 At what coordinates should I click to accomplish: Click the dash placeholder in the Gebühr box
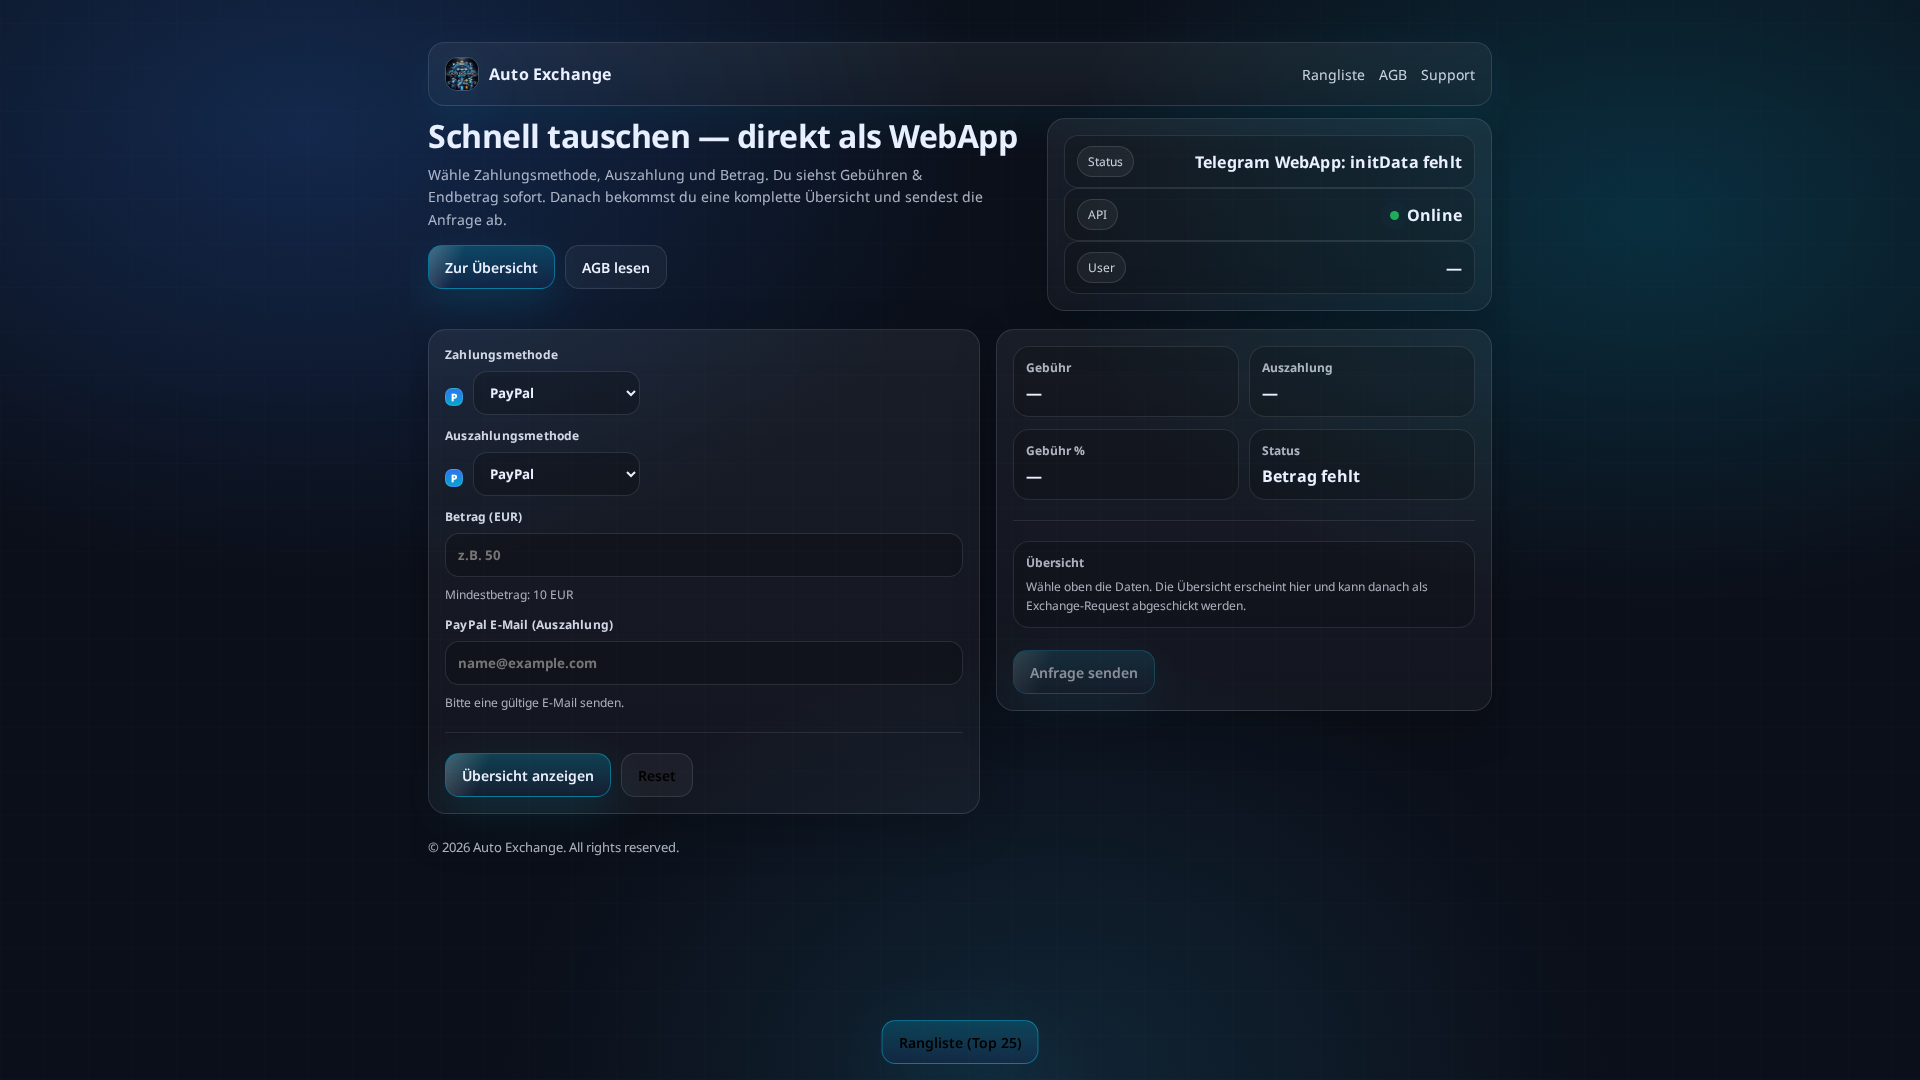[1035, 395]
